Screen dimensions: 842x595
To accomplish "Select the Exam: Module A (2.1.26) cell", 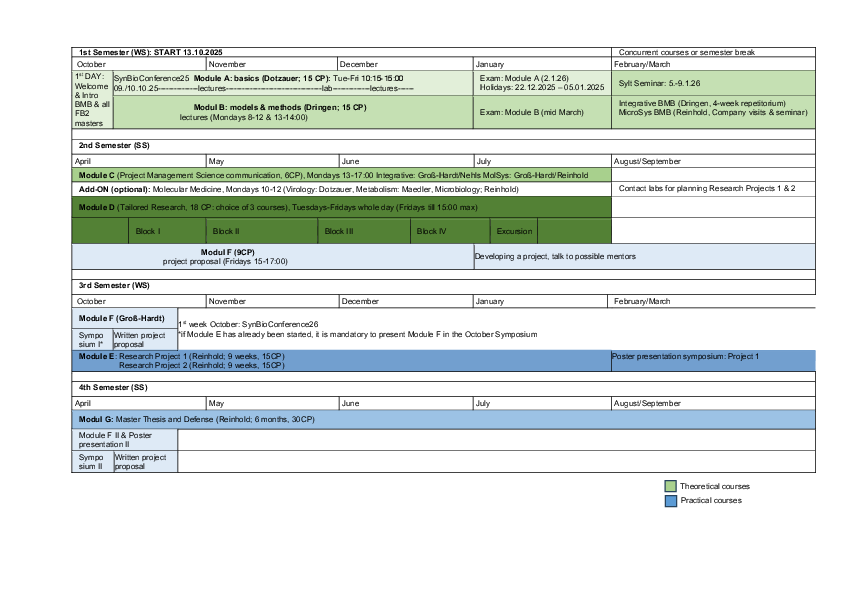I will pos(540,81).
